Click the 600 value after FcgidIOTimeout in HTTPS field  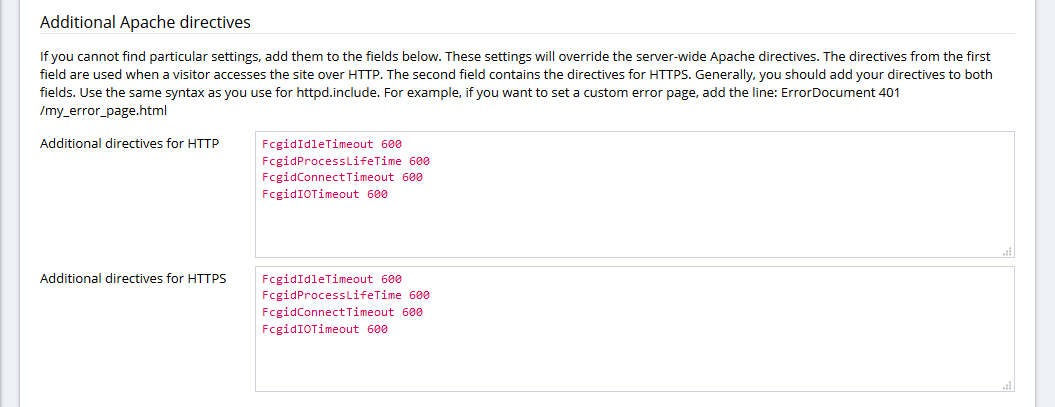pyautogui.click(x=377, y=329)
